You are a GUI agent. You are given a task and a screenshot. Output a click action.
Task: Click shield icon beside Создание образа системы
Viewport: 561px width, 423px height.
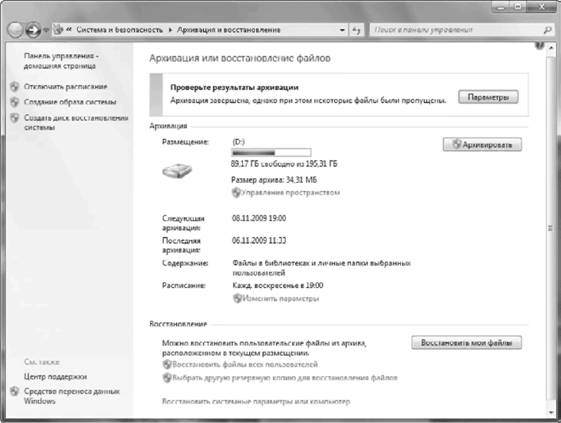[14, 102]
